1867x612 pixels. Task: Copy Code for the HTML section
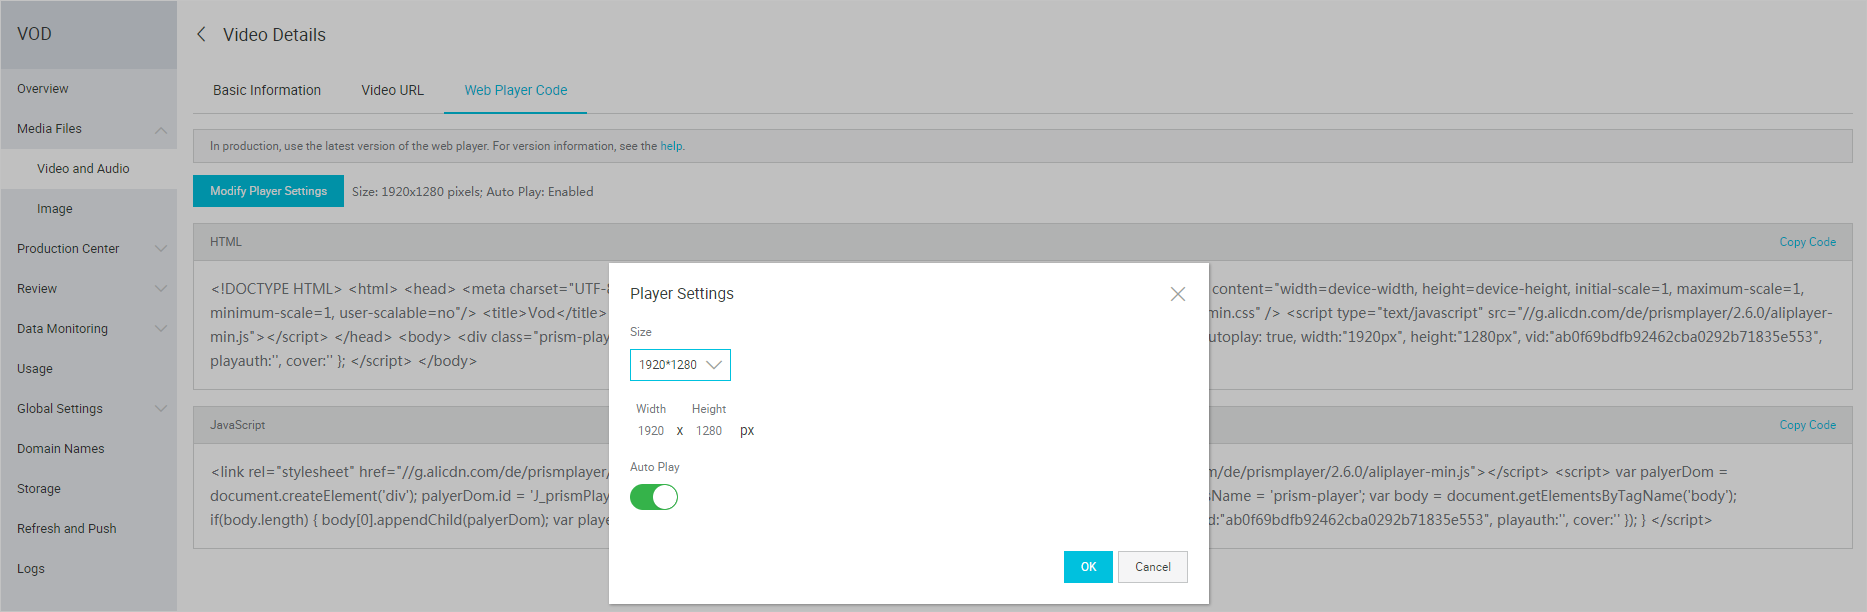pos(1807,242)
